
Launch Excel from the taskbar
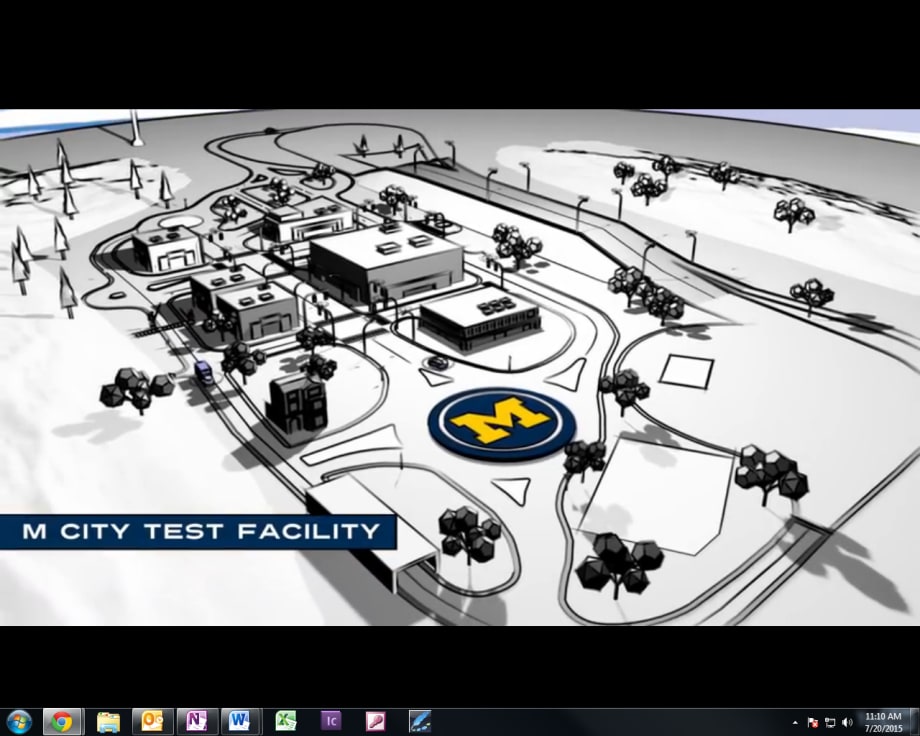pyautogui.click(x=286, y=721)
